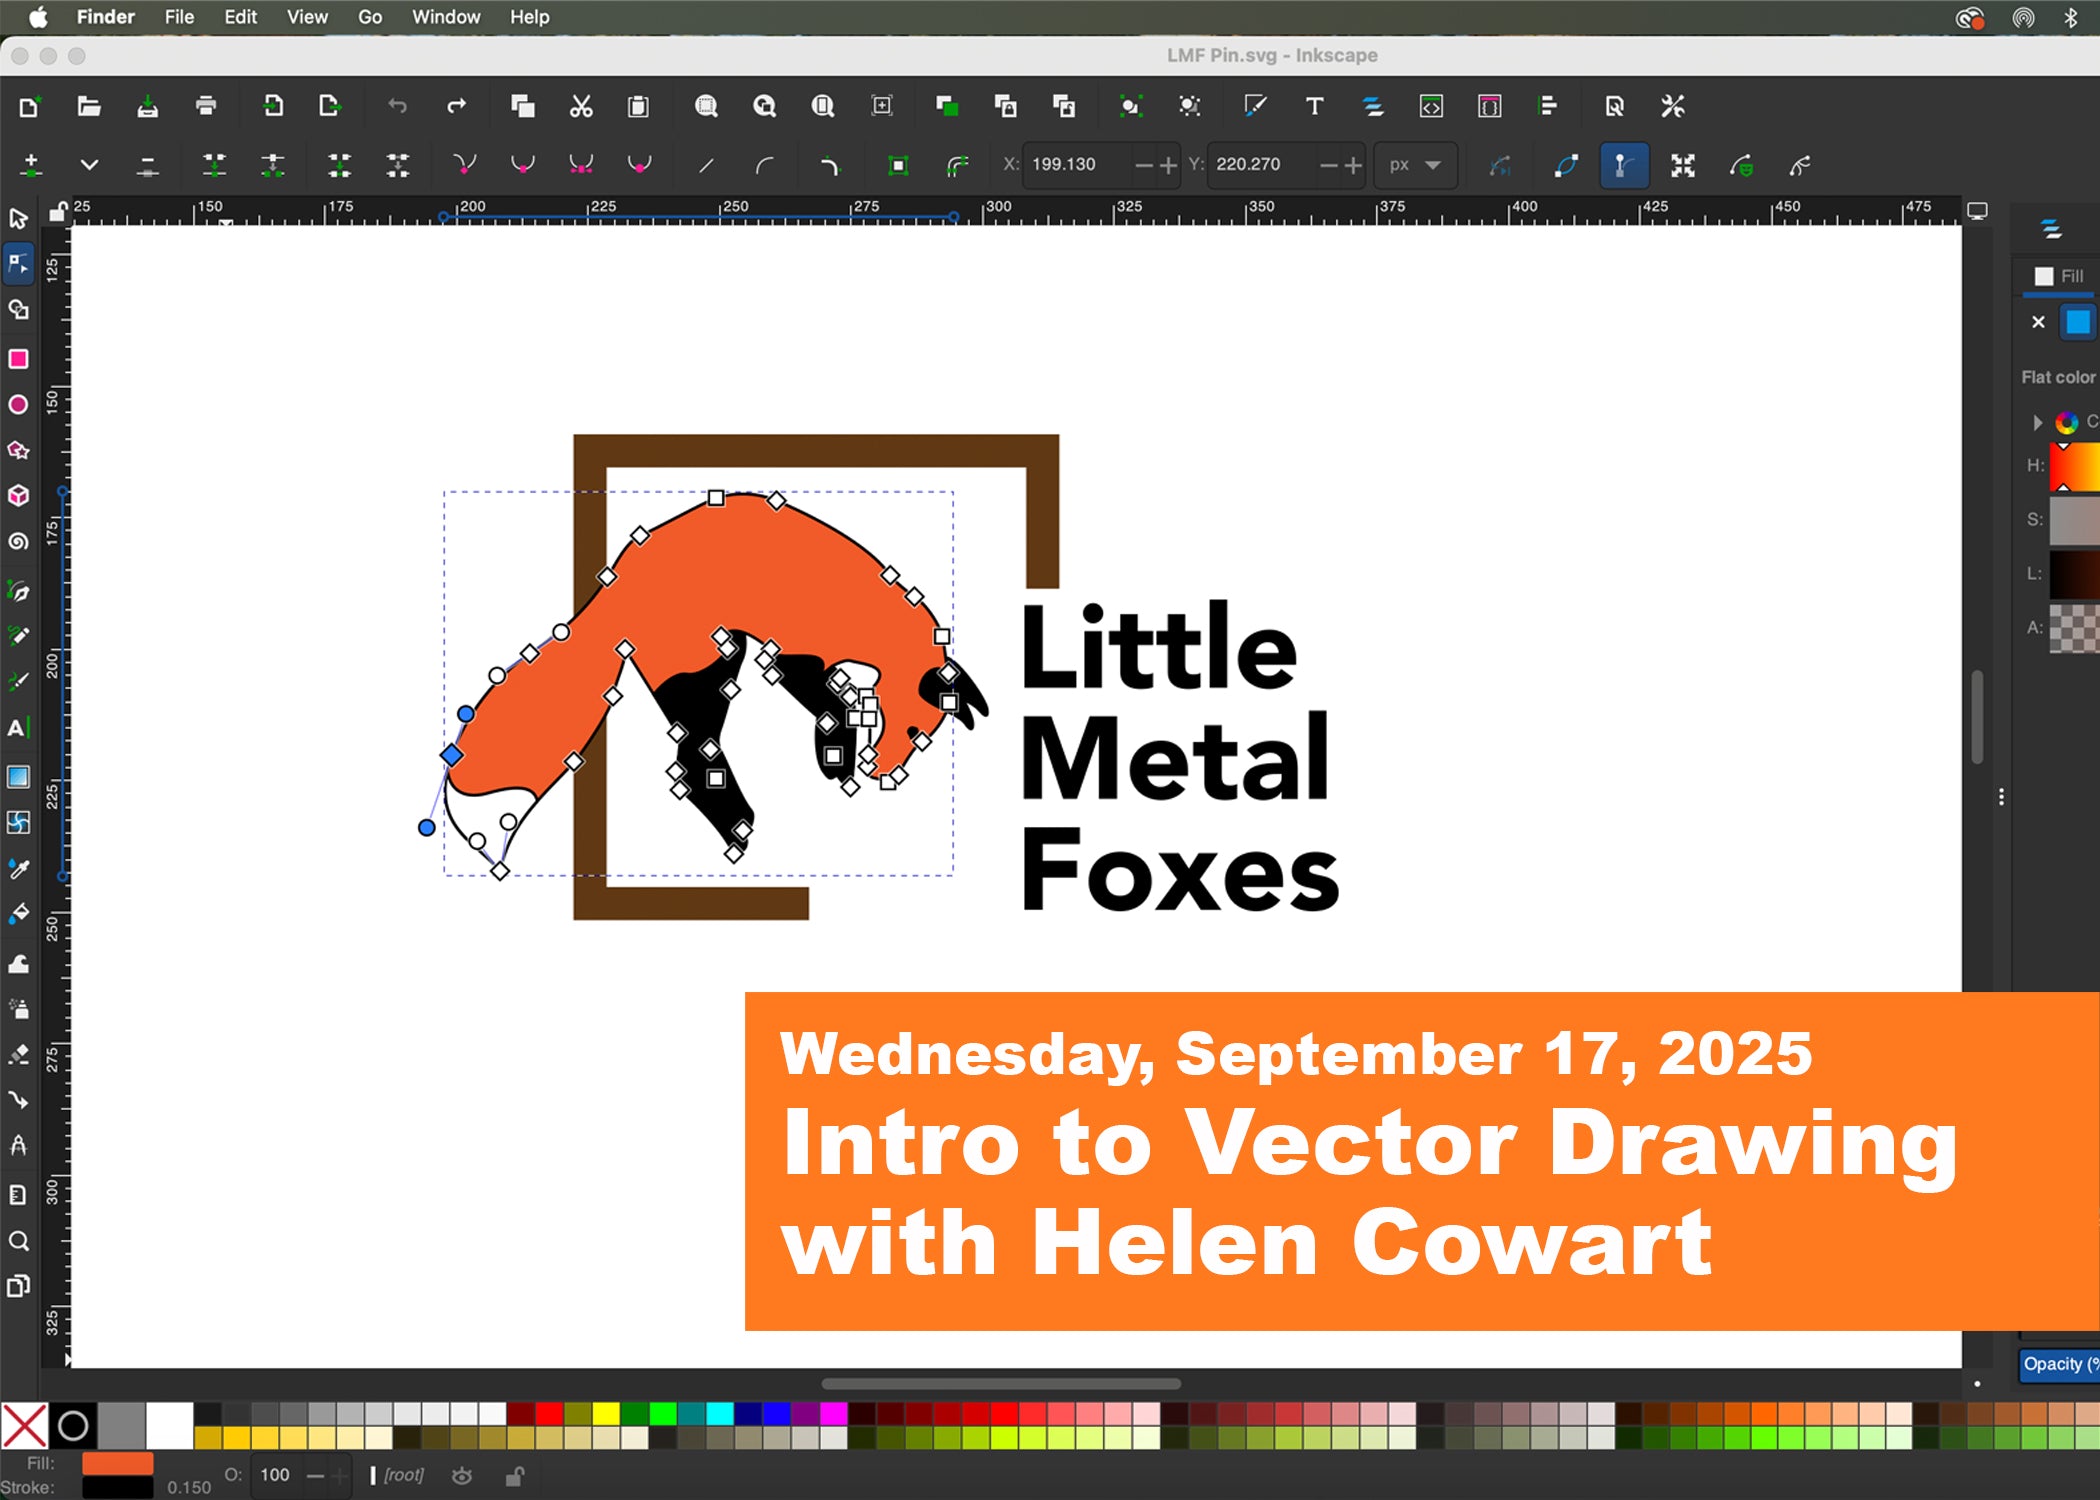The image size is (2100, 1500).
Task: Open Text and Font dialog icon
Action: tap(1314, 106)
